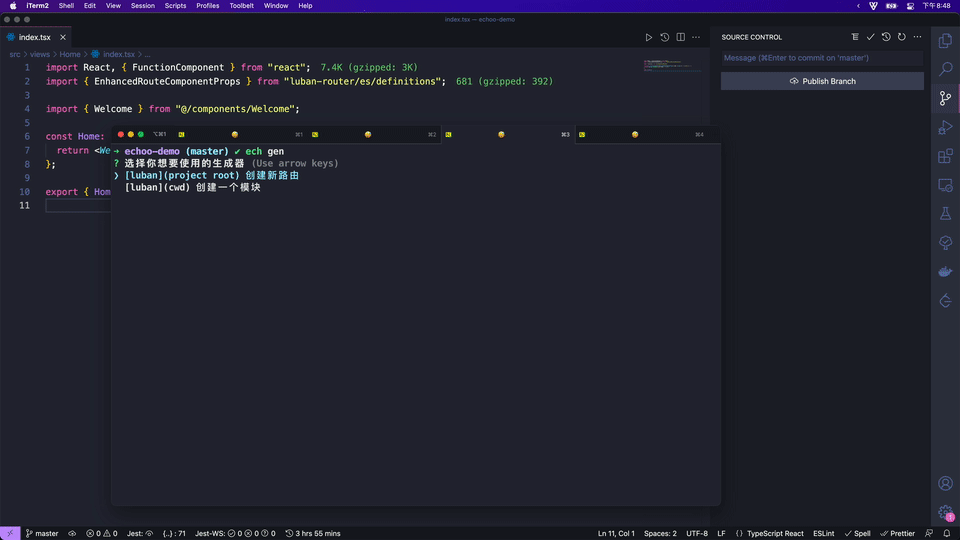
Task: Toggle the Spell checker status item
Action: pos(857,534)
